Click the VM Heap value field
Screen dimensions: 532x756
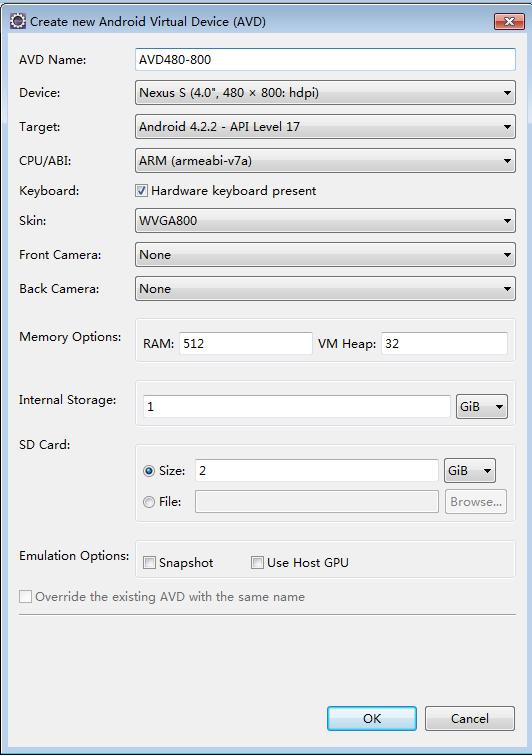click(444, 343)
